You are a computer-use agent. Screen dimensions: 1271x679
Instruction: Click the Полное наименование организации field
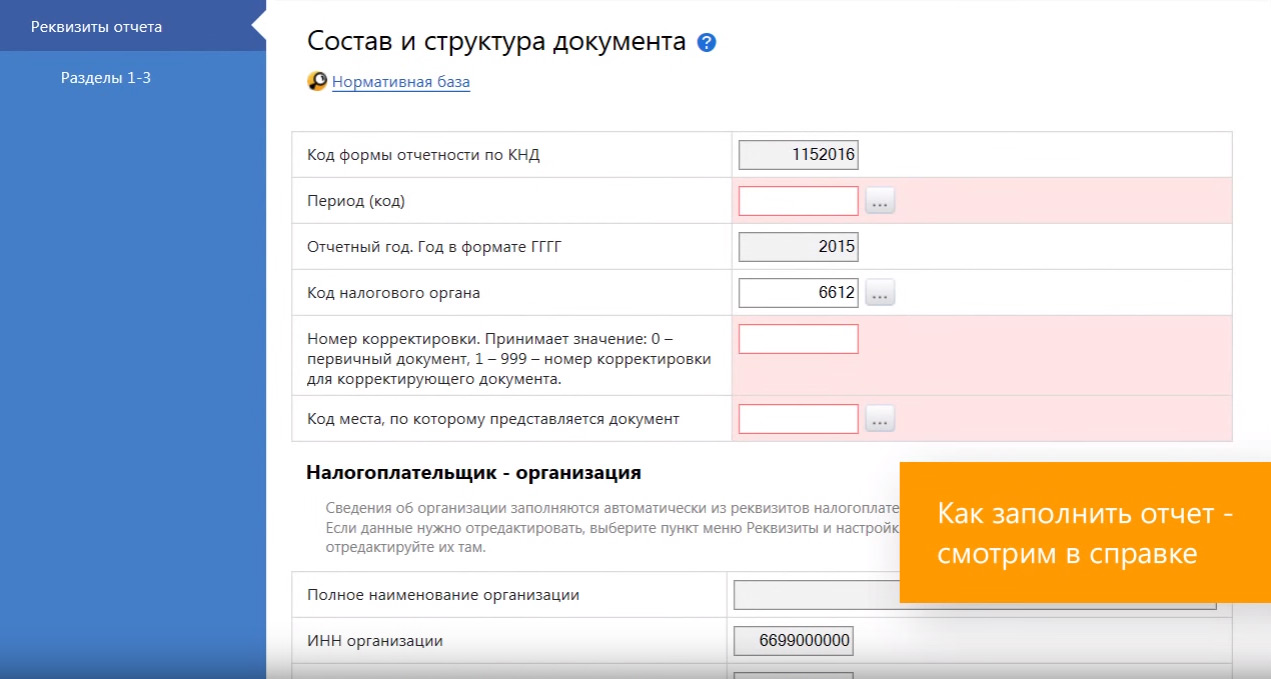[x=815, y=595]
